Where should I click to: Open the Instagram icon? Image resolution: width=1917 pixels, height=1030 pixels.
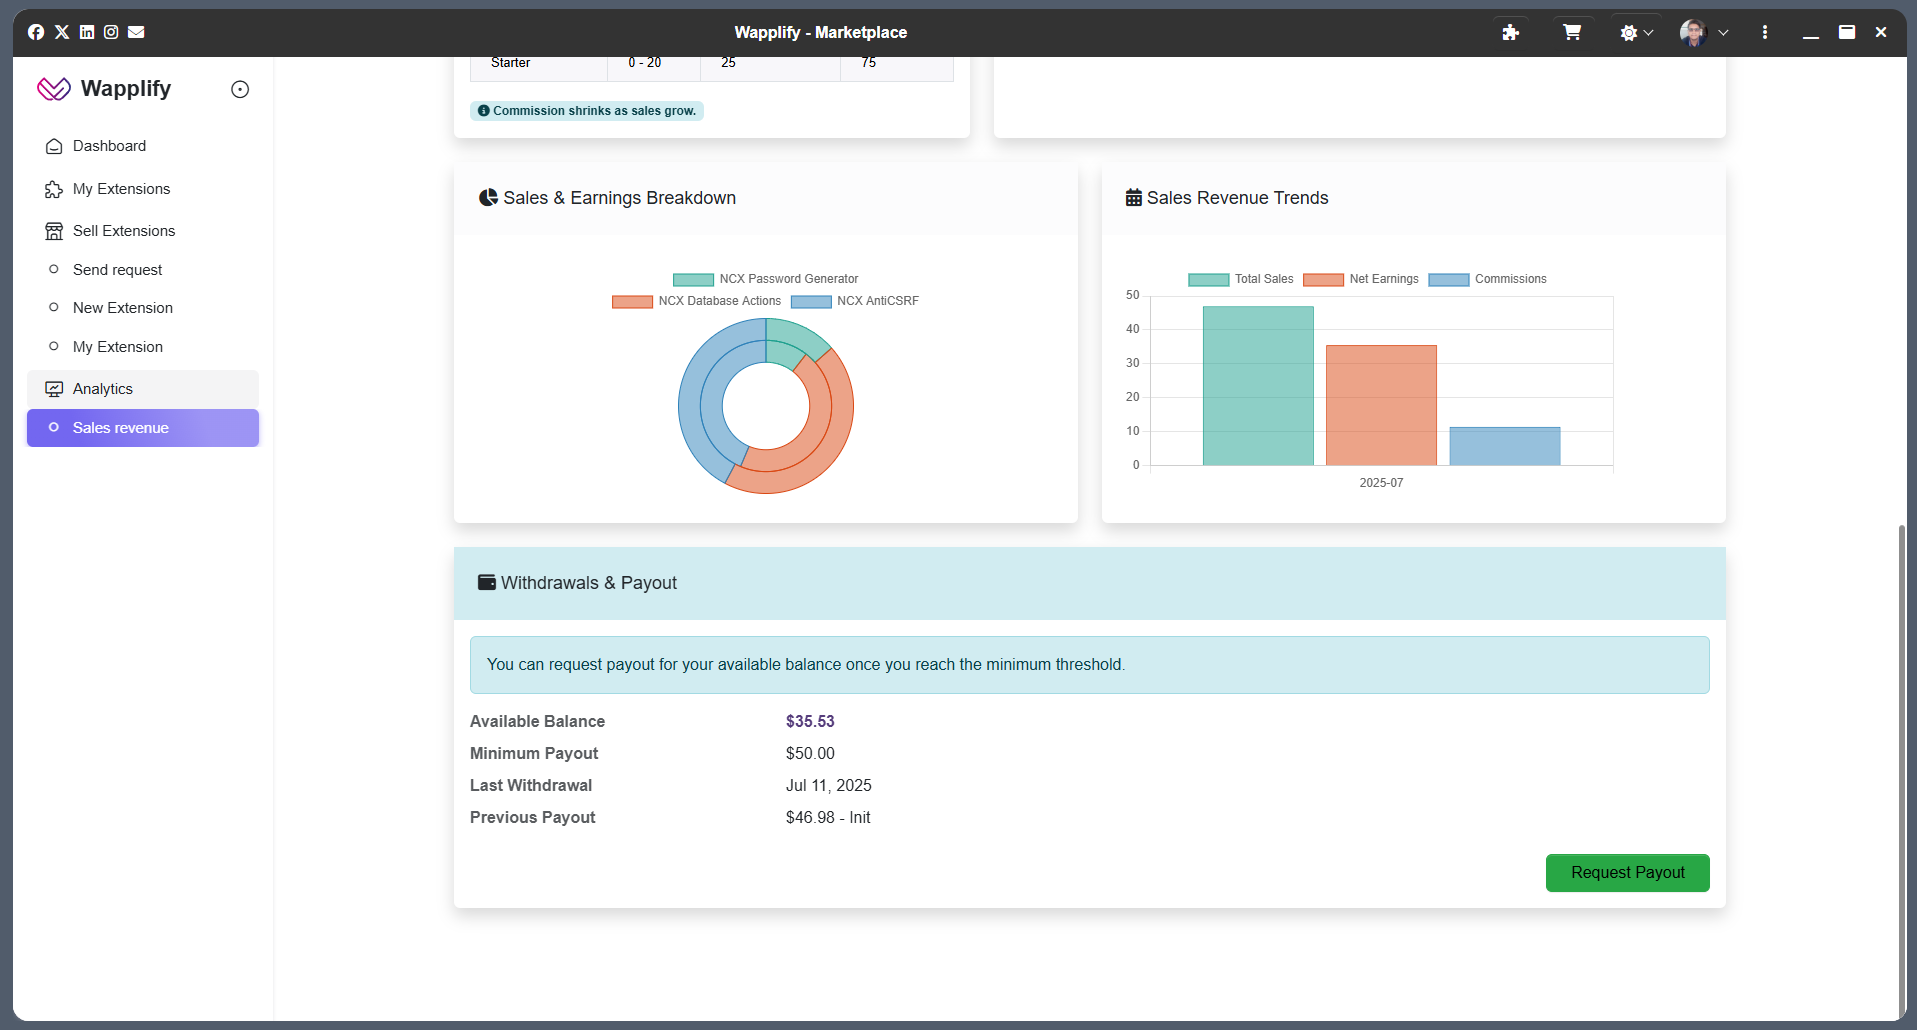coord(111,32)
